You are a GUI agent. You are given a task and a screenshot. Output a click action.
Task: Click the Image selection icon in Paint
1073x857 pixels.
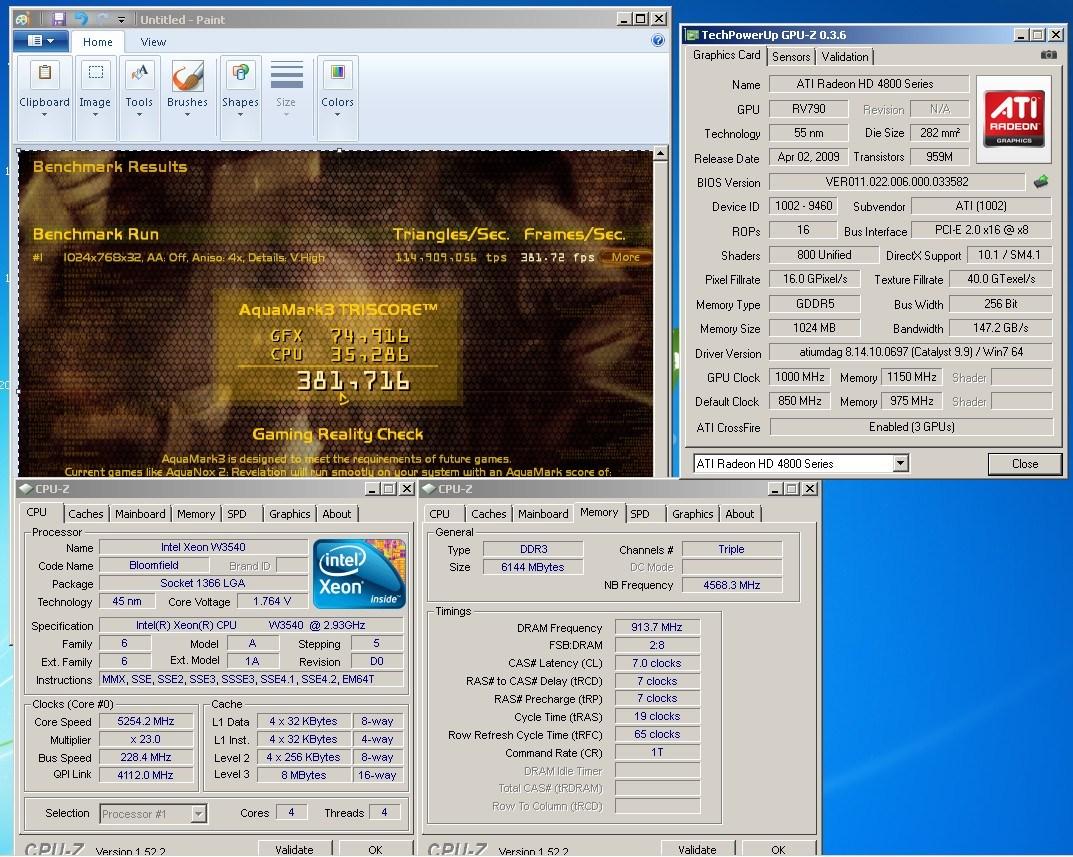(x=95, y=73)
